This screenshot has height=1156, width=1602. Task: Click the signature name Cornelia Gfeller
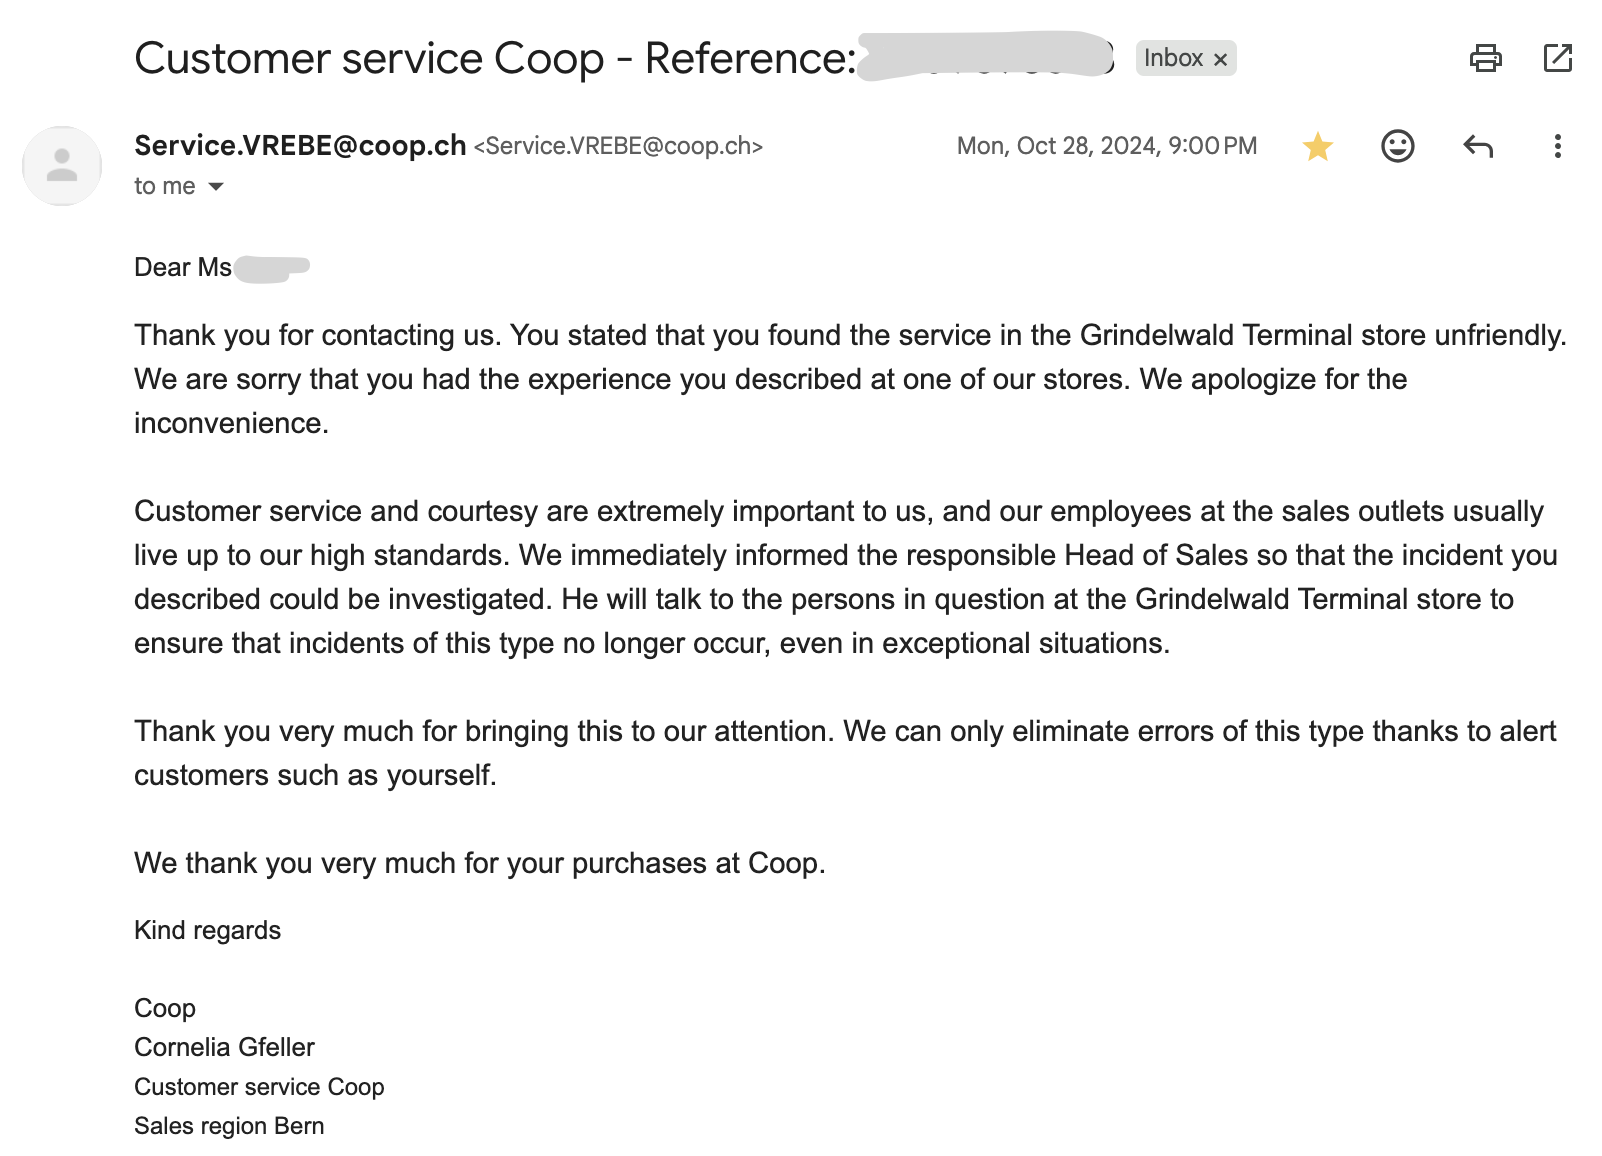(x=224, y=1047)
